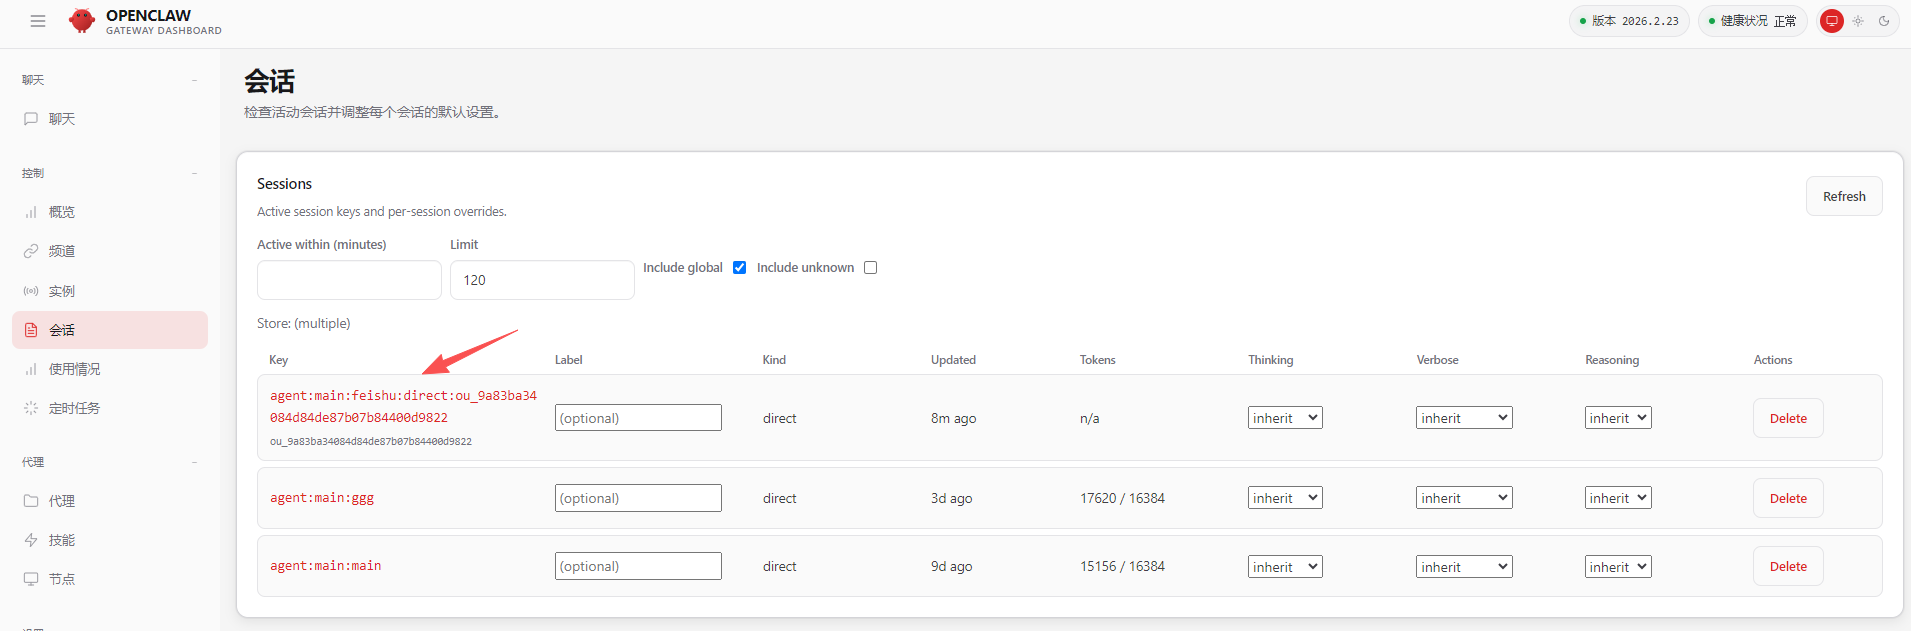The height and width of the screenshot is (631, 1911).
Task: Open the agent:main:ggg session link
Action: pyautogui.click(x=322, y=498)
